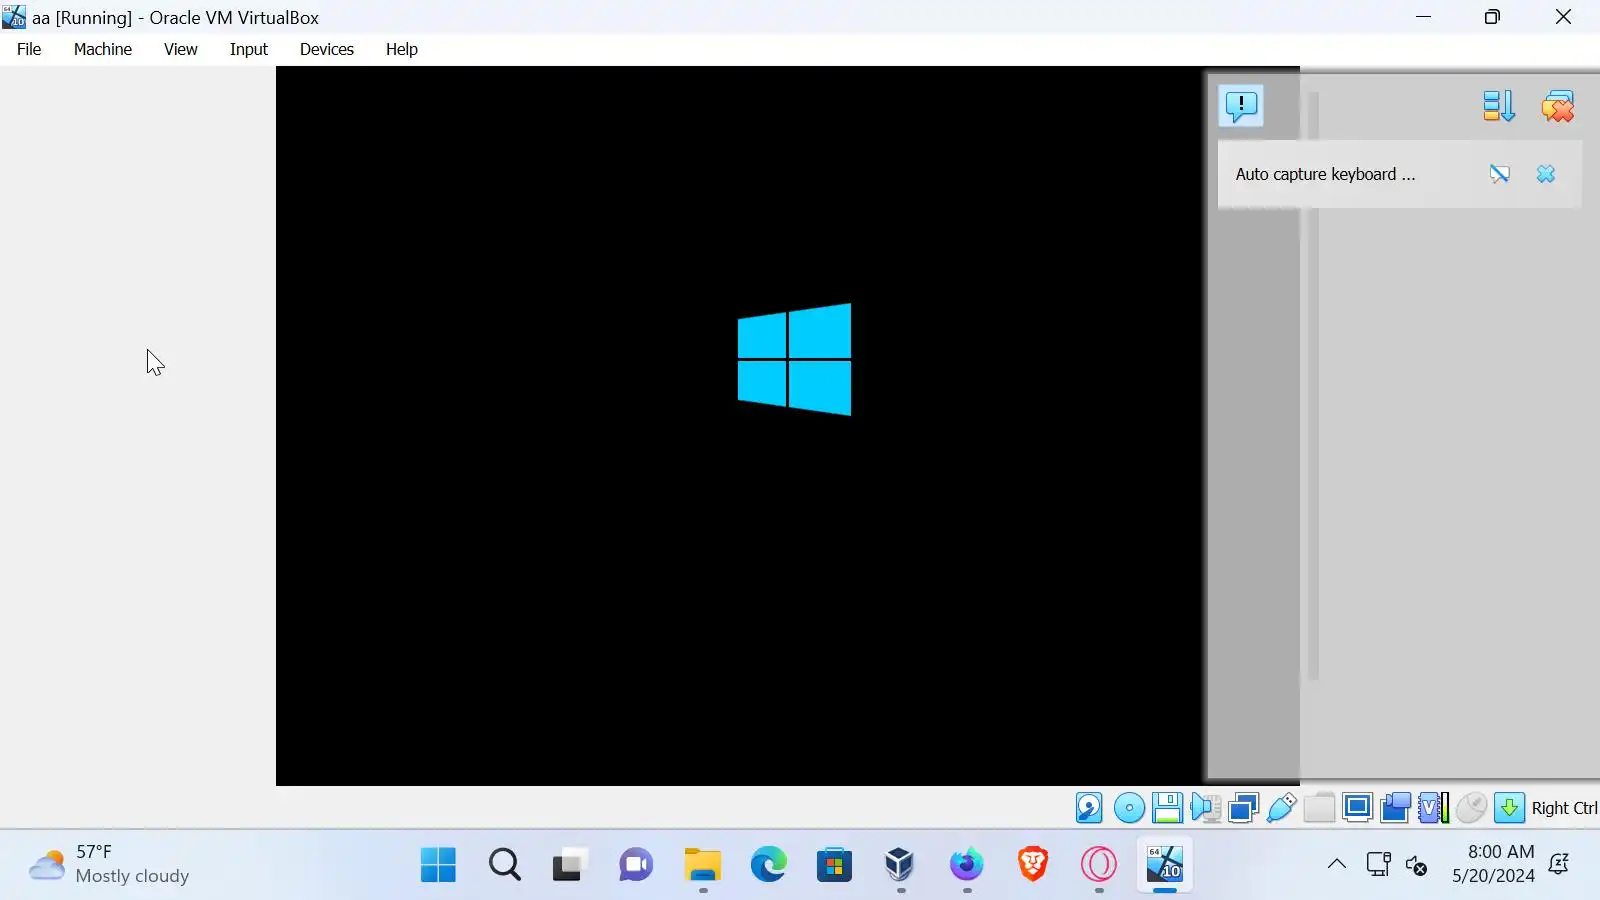Open the weather widget showing 57°F
The height and width of the screenshot is (900, 1600).
point(109,864)
